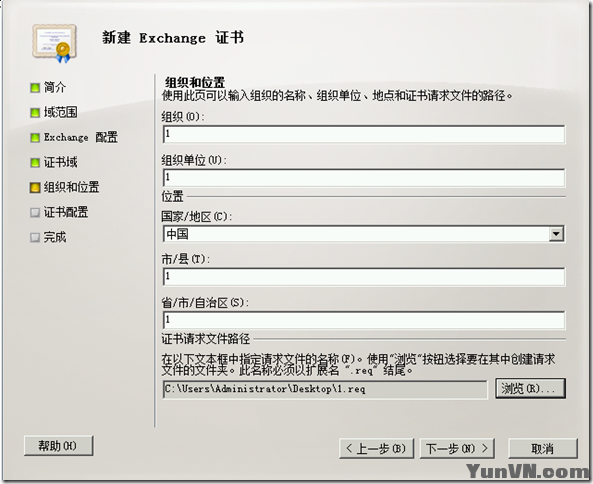Click the 位置 group heading

[172, 197]
